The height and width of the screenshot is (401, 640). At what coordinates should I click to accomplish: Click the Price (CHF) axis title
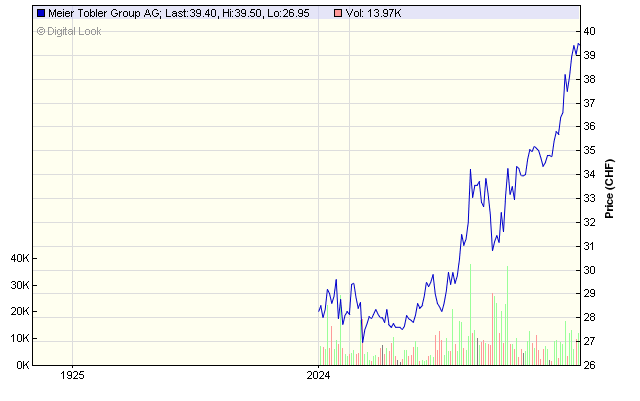(609, 189)
